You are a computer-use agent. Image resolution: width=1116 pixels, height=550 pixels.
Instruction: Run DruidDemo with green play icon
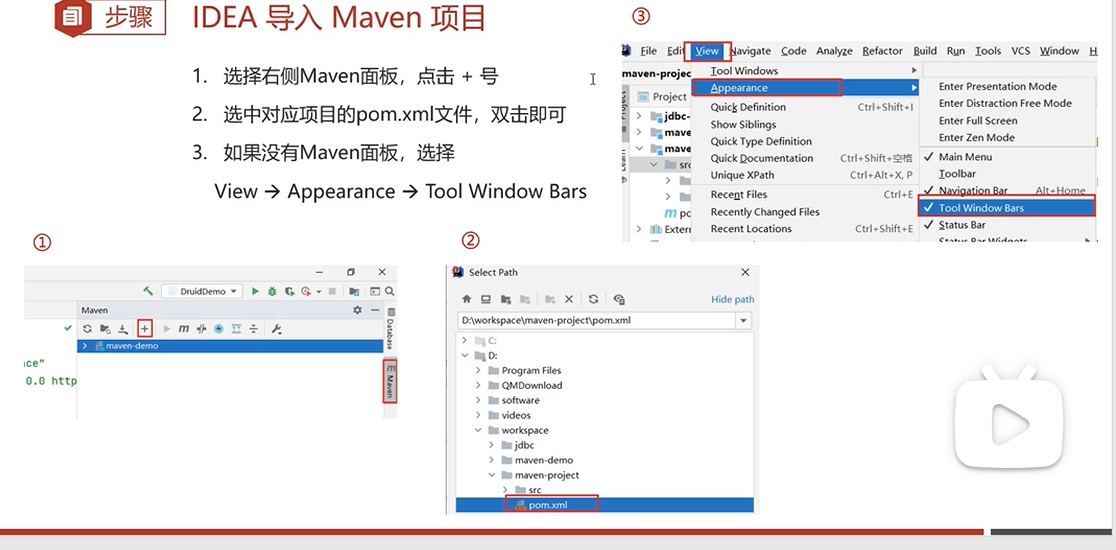point(256,291)
